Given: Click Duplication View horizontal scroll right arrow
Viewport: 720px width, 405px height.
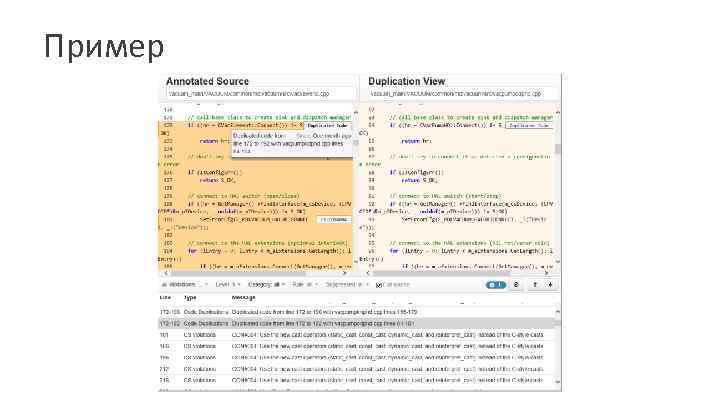Looking at the screenshot, I should 546,273.
